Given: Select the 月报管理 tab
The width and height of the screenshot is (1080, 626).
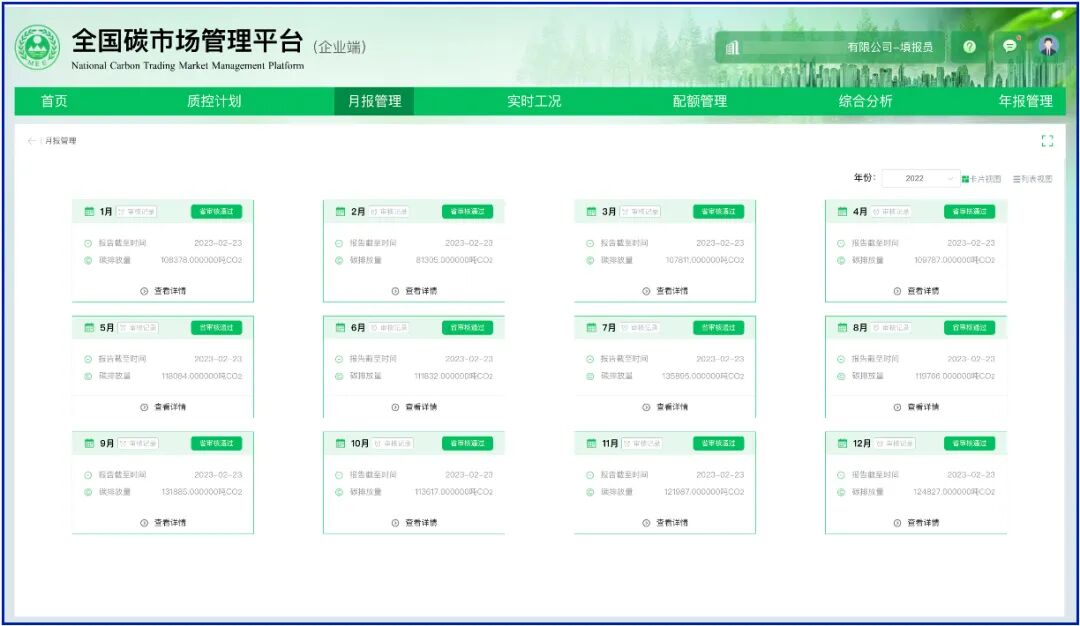Looking at the screenshot, I should pyautogui.click(x=374, y=101).
